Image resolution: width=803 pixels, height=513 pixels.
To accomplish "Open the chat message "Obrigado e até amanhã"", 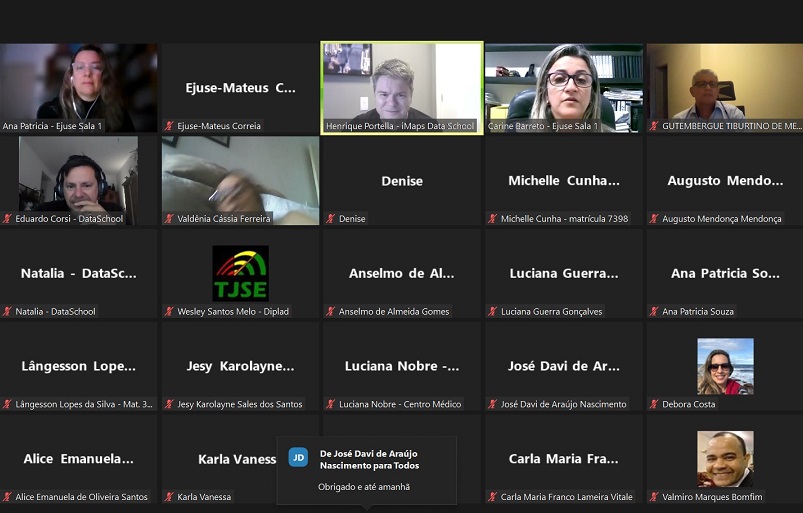I will tap(363, 487).
